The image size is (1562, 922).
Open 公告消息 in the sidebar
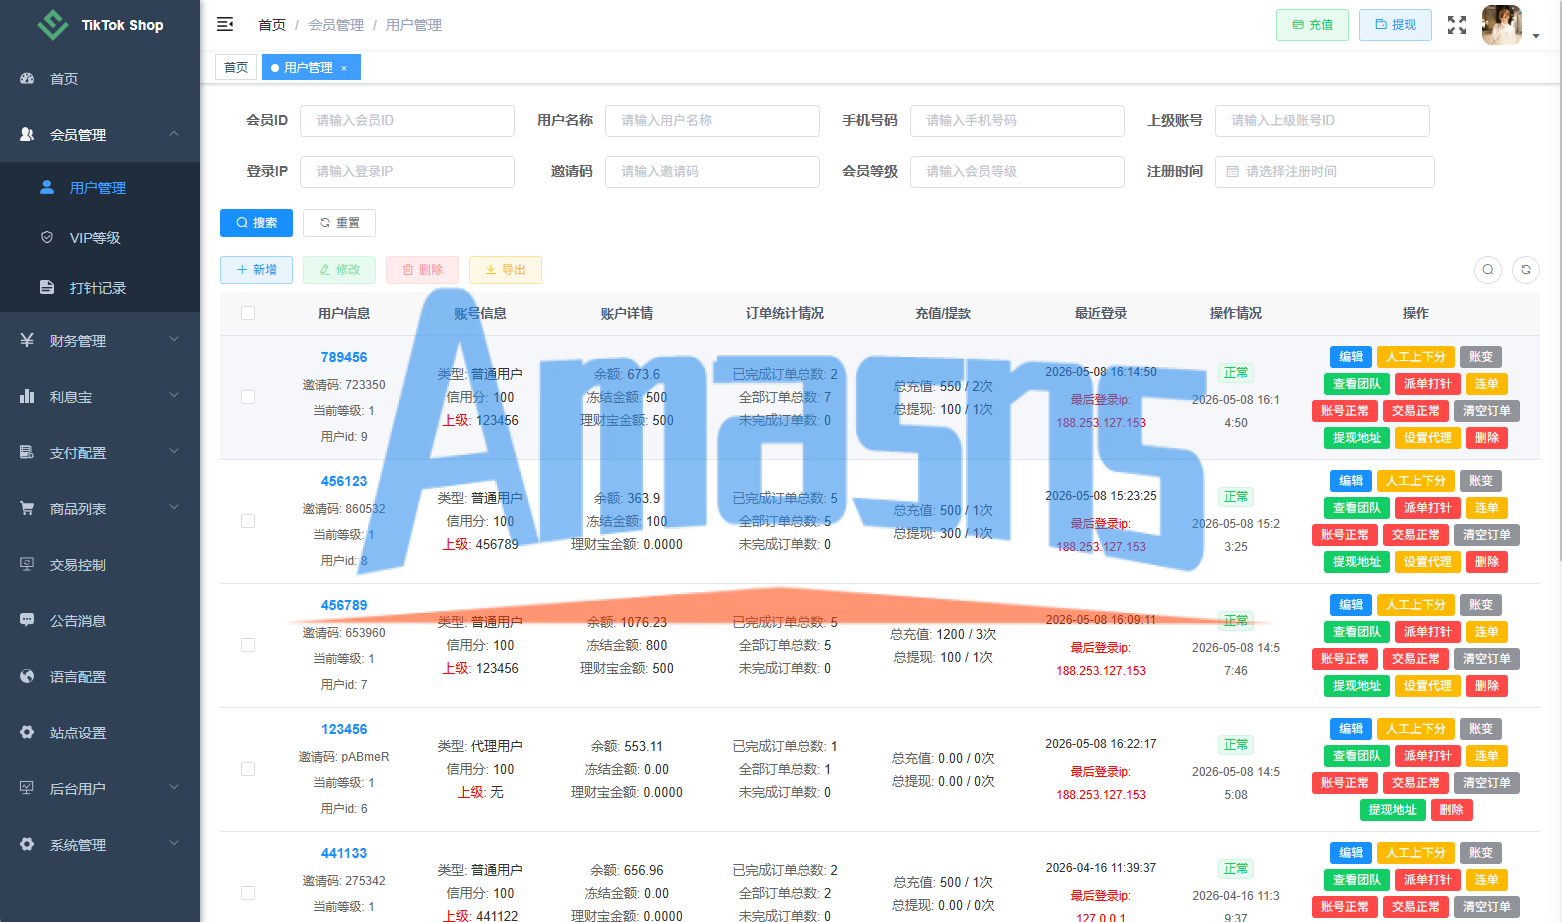pyautogui.click(x=100, y=621)
